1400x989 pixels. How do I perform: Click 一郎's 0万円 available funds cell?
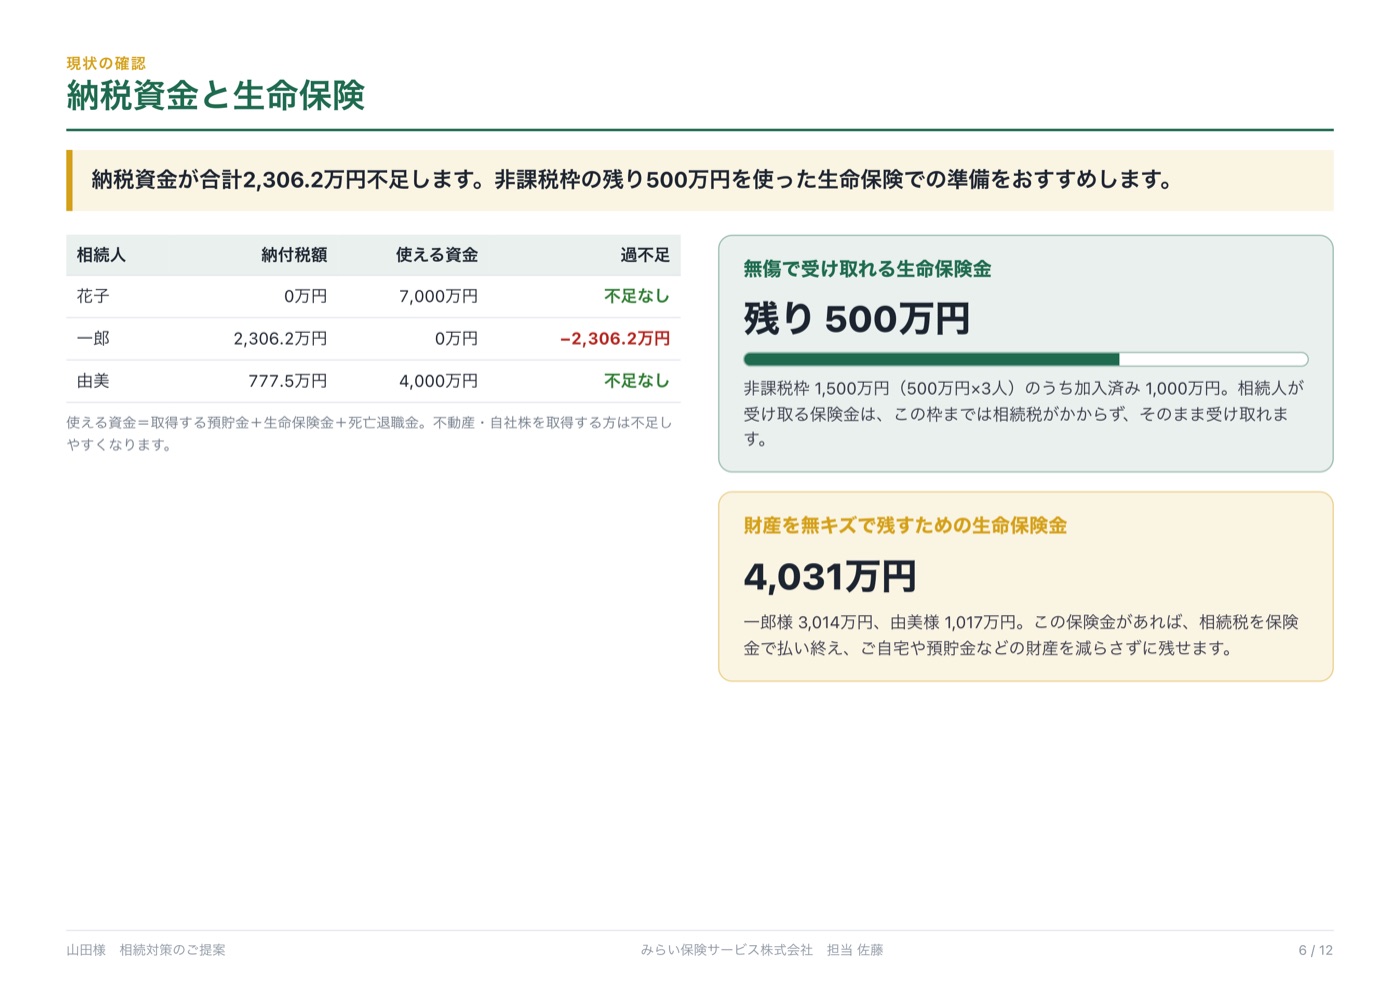coord(456,339)
